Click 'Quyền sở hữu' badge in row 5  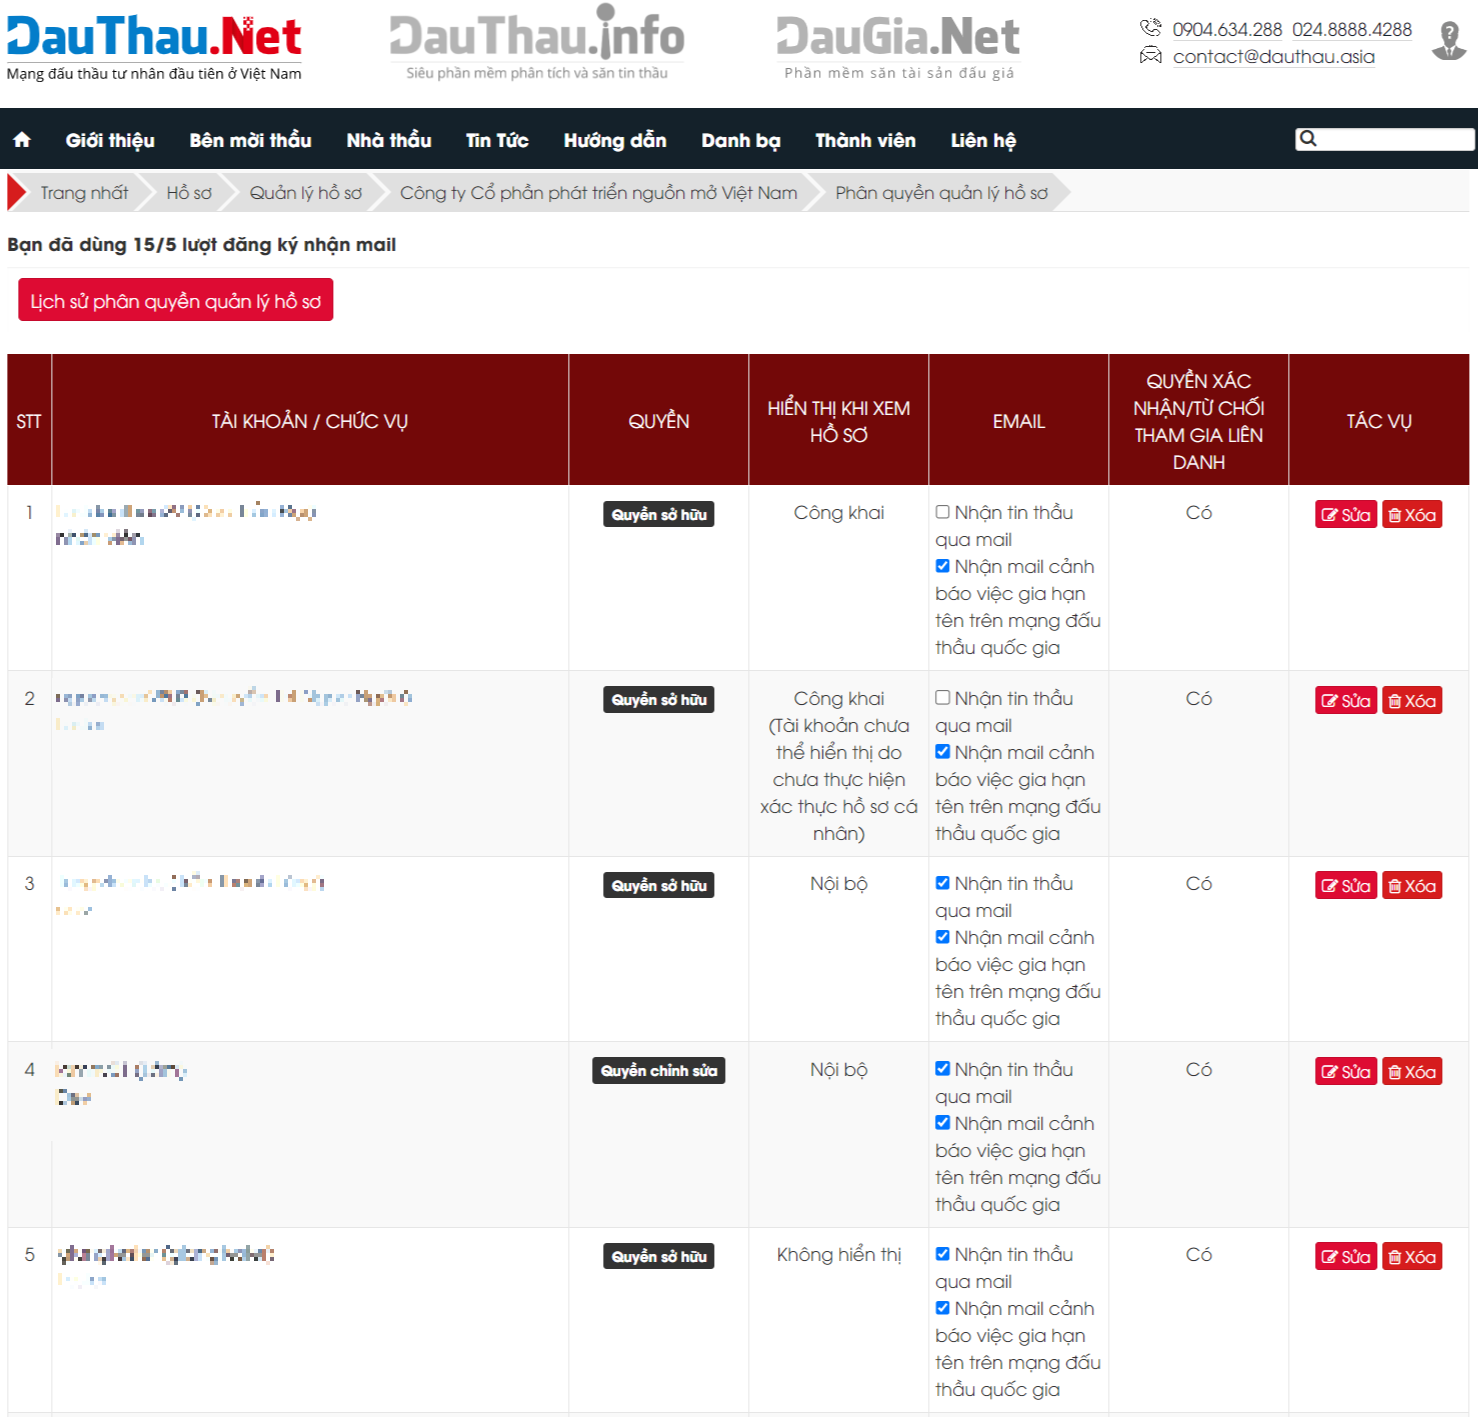tap(659, 1257)
